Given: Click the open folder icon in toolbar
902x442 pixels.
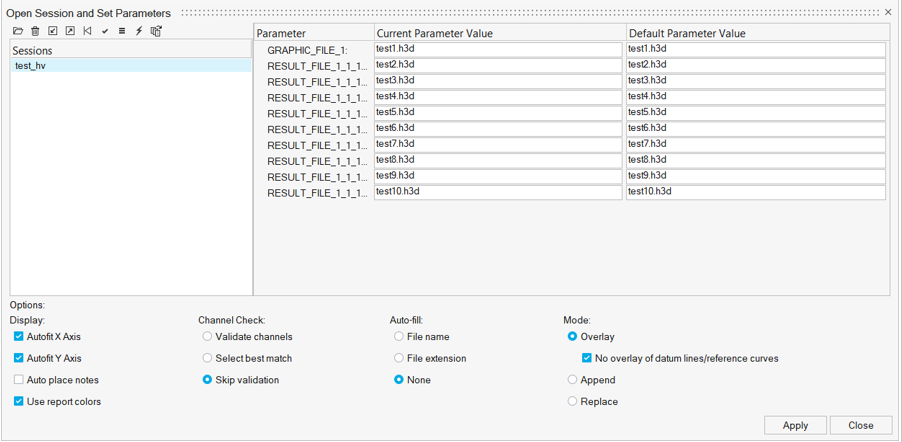Looking at the screenshot, I should point(18,31).
